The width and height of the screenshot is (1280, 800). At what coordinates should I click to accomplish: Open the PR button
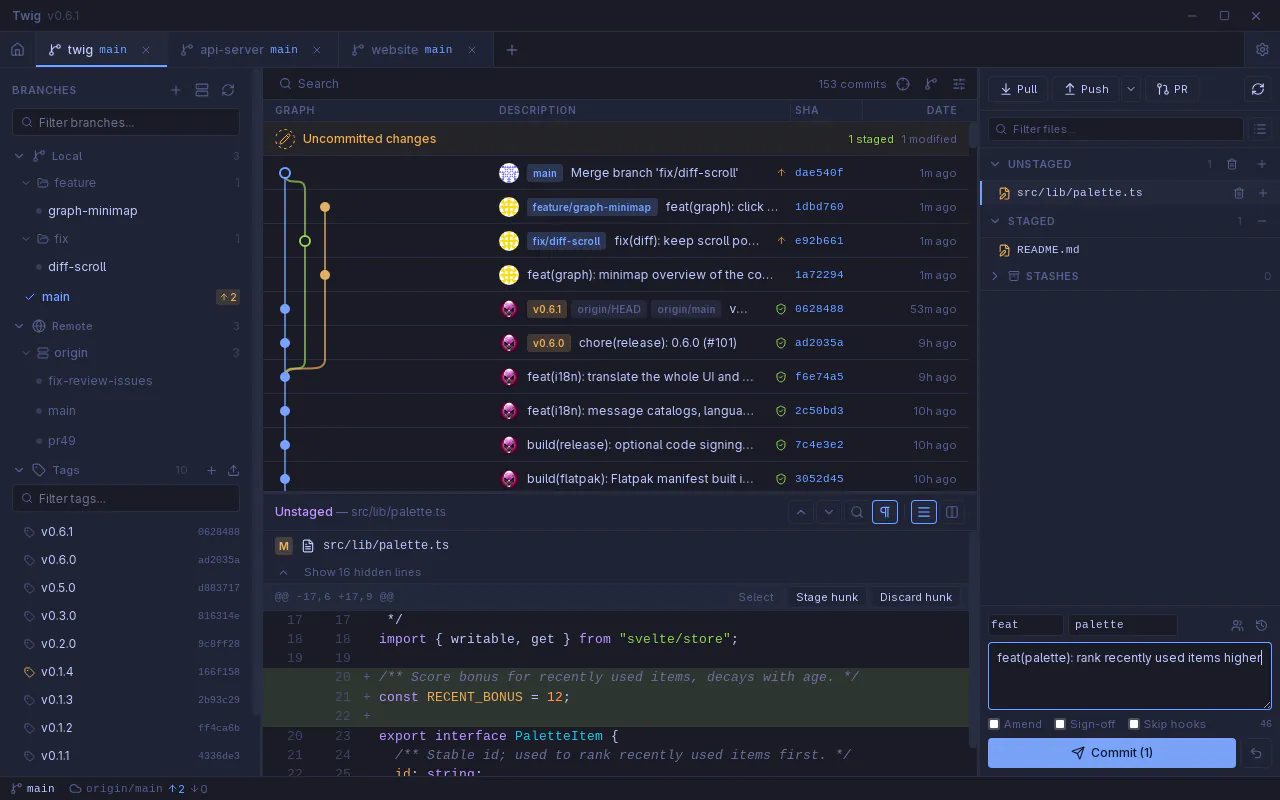1172,89
